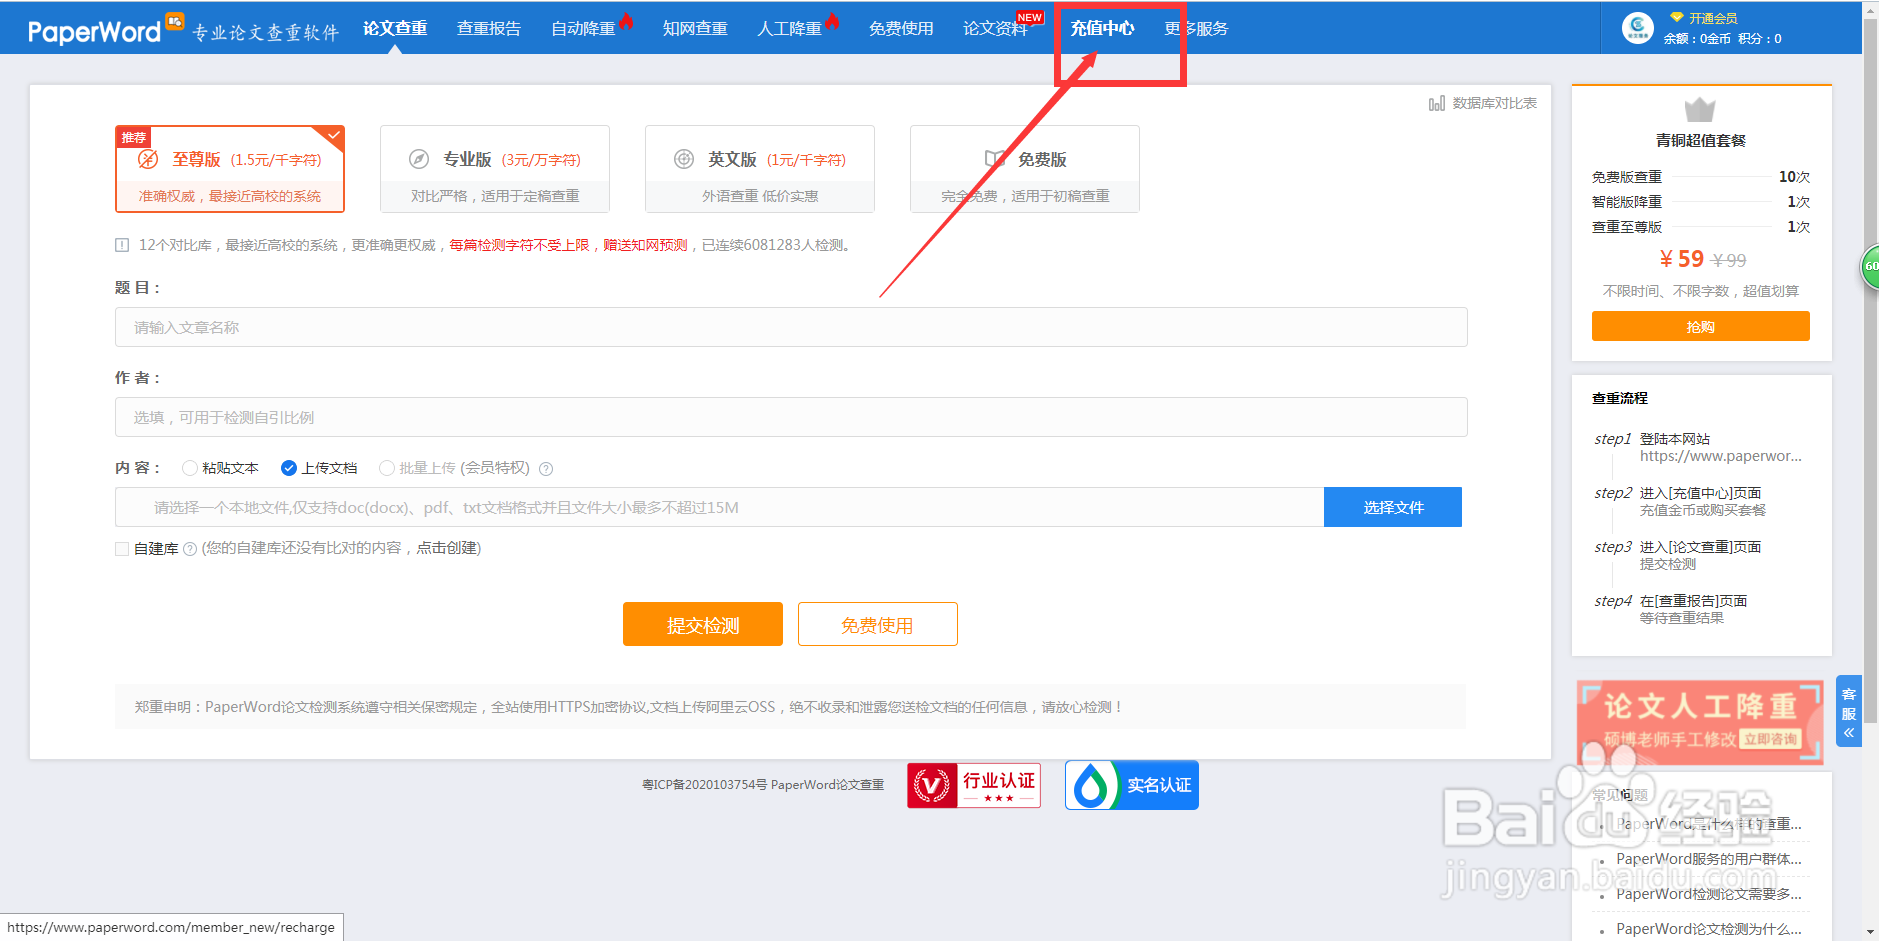Click the bar chart icon beside 数据库对比表

(1437, 103)
